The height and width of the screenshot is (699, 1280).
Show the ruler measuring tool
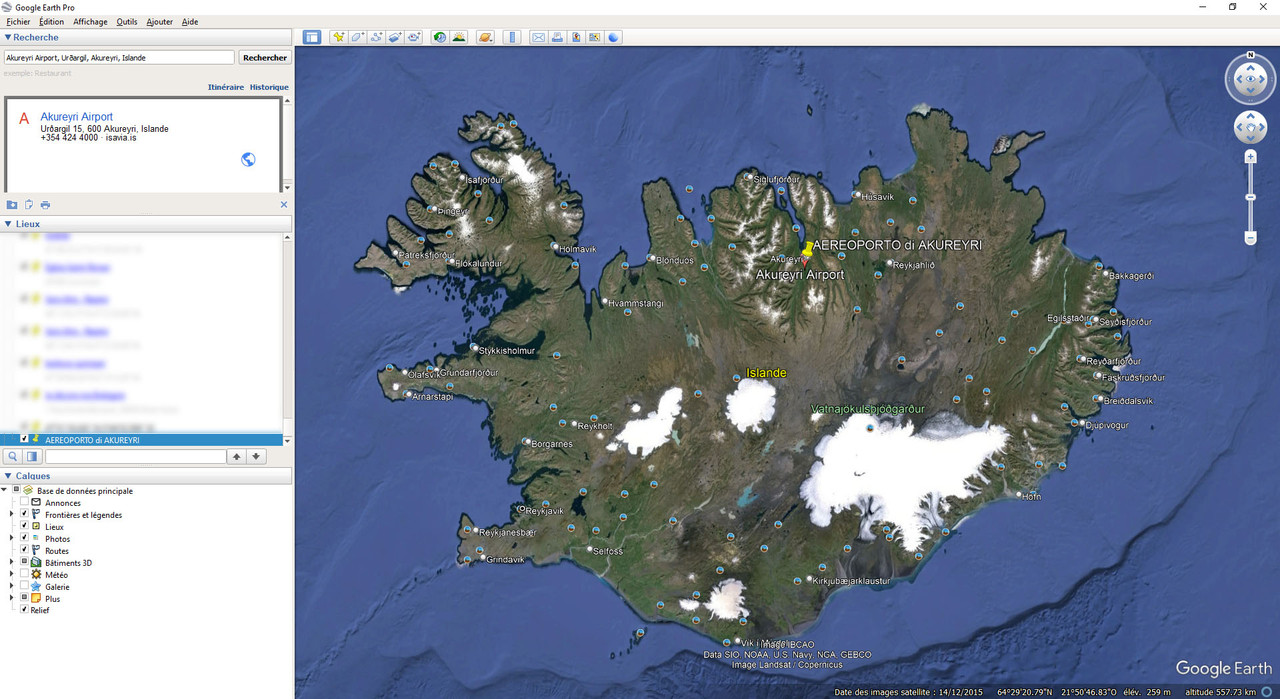click(511, 37)
